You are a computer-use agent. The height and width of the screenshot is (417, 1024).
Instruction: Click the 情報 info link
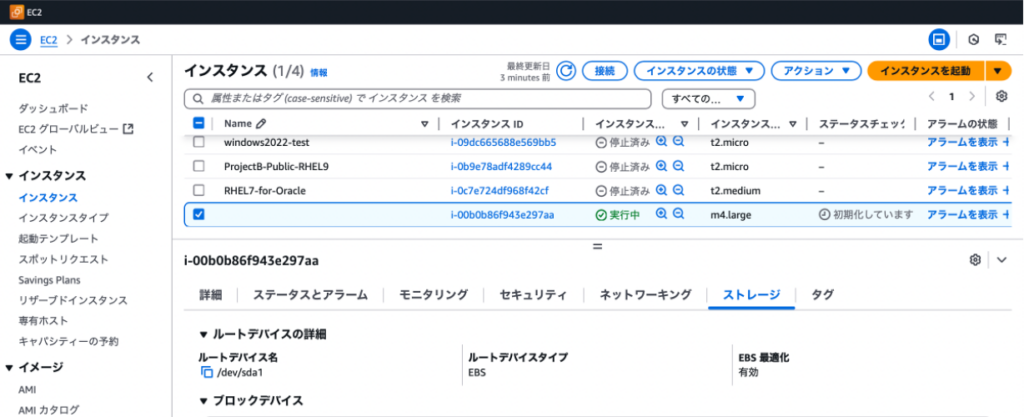pos(319,73)
